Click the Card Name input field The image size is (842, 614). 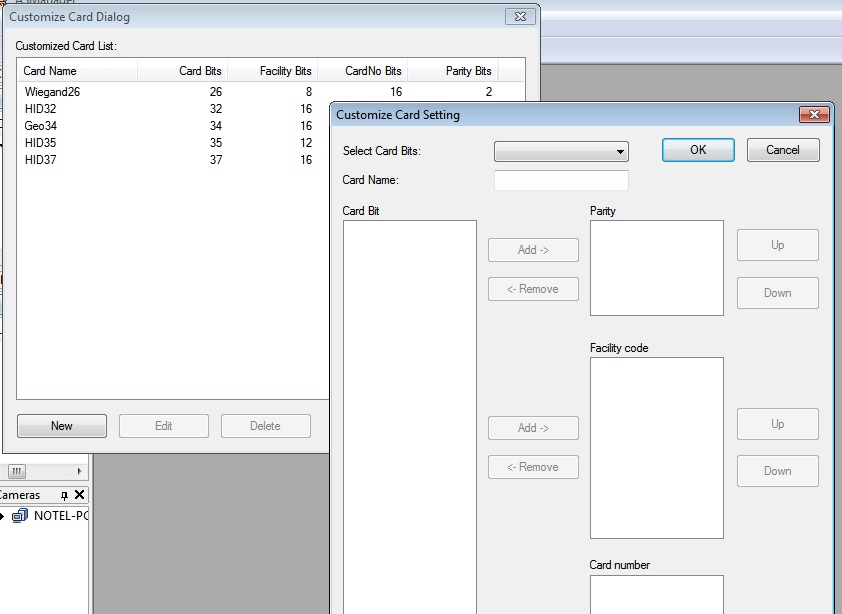tap(561, 180)
